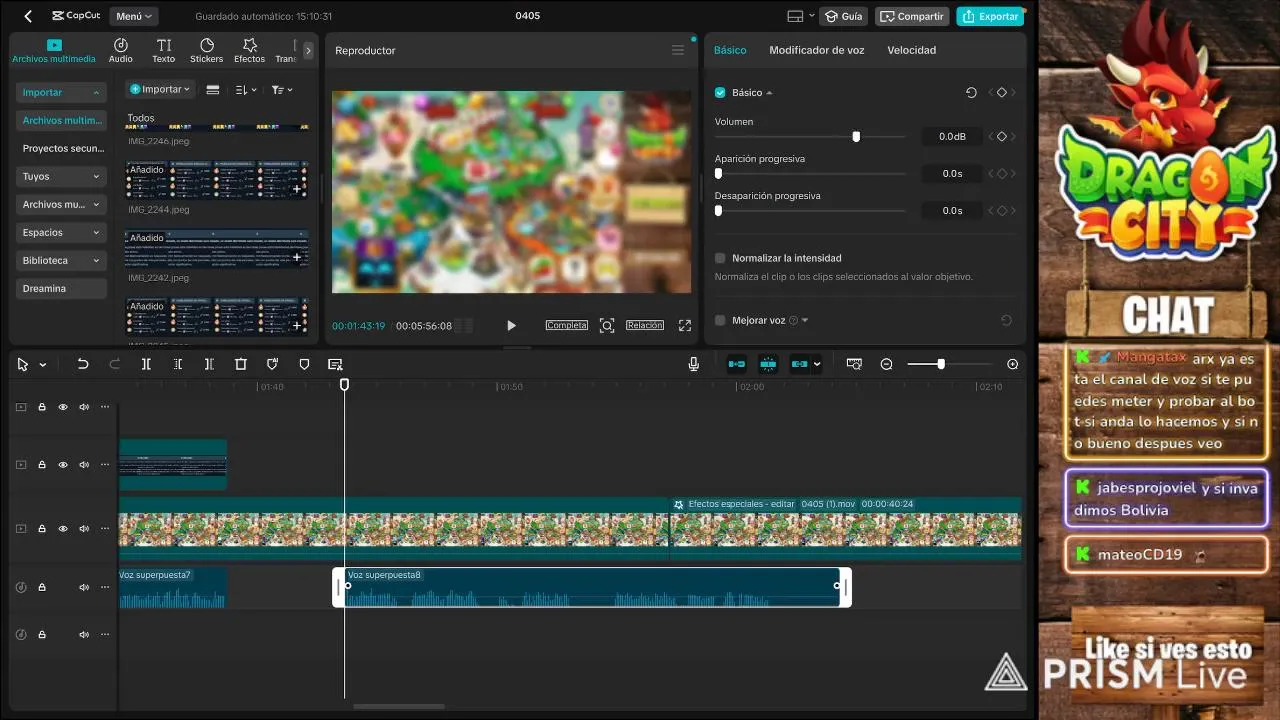This screenshot has height=720, width=1280.
Task: Open the Efectos tab
Action: pyautogui.click(x=250, y=51)
